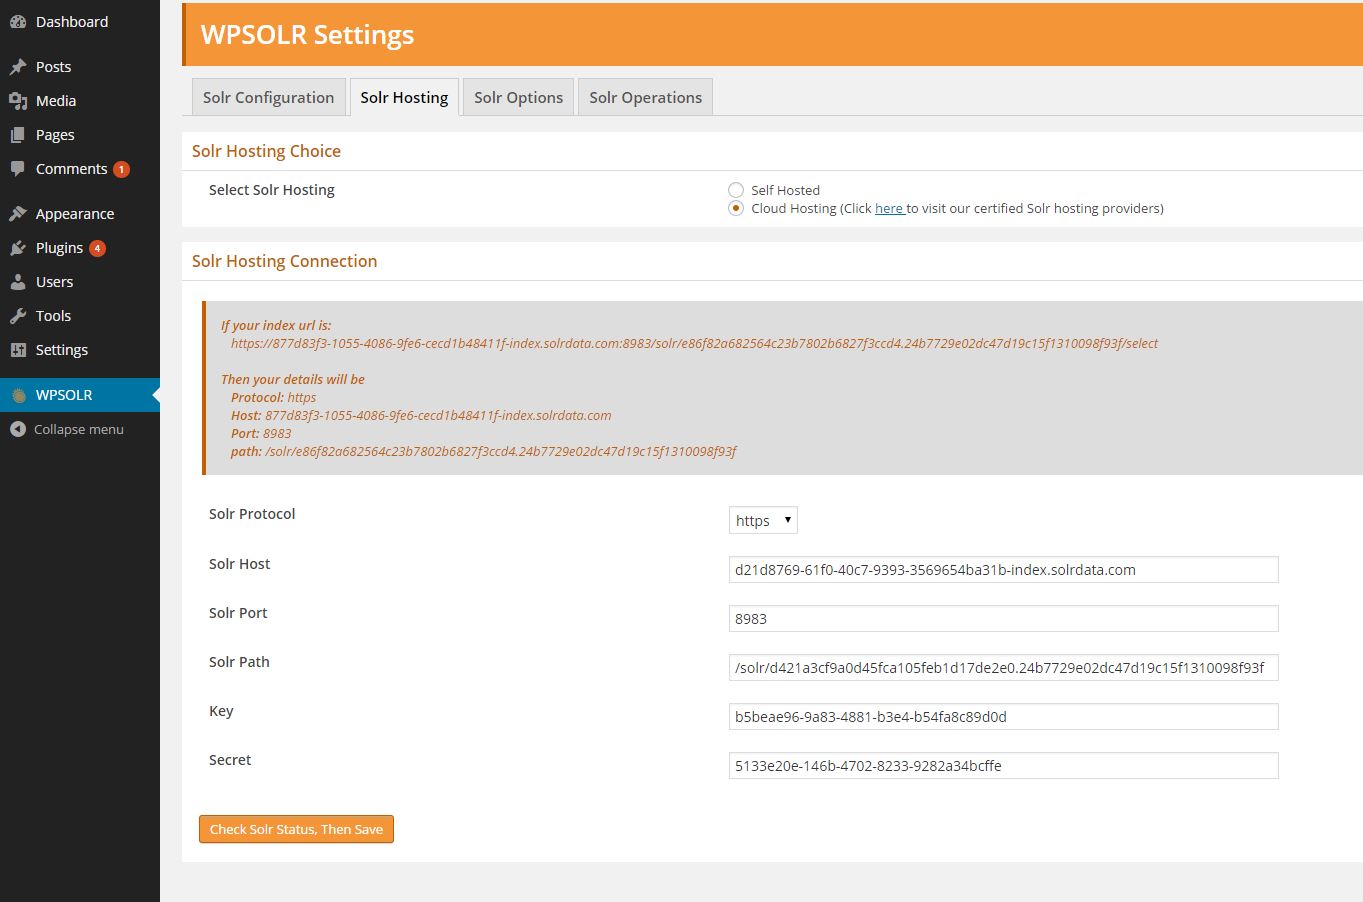This screenshot has height=902, width=1363.
Task: Click the Appearance paintbrush icon
Action: 18,214
